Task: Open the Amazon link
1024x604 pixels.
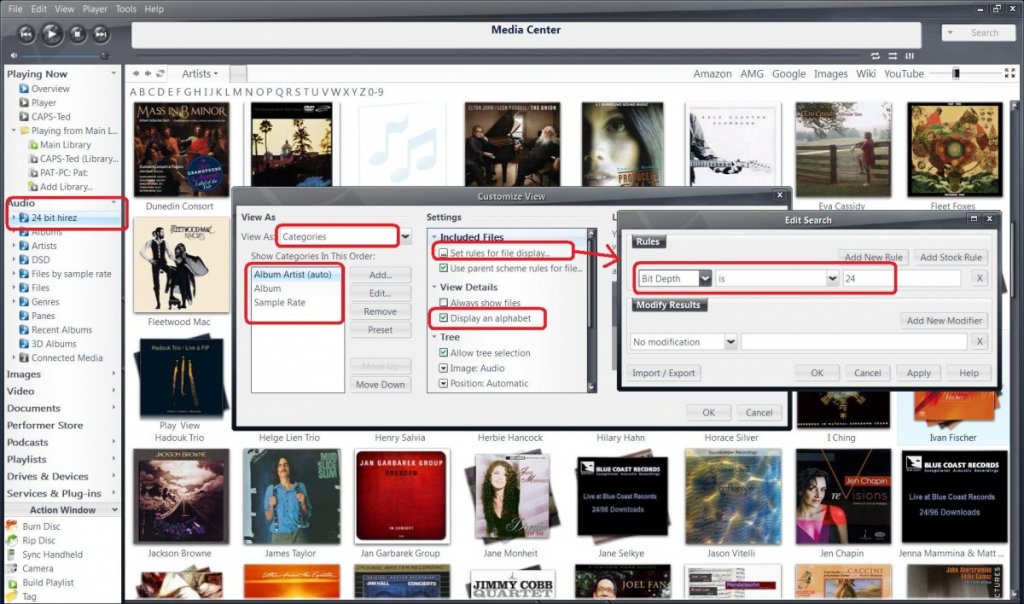Action: click(x=712, y=74)
